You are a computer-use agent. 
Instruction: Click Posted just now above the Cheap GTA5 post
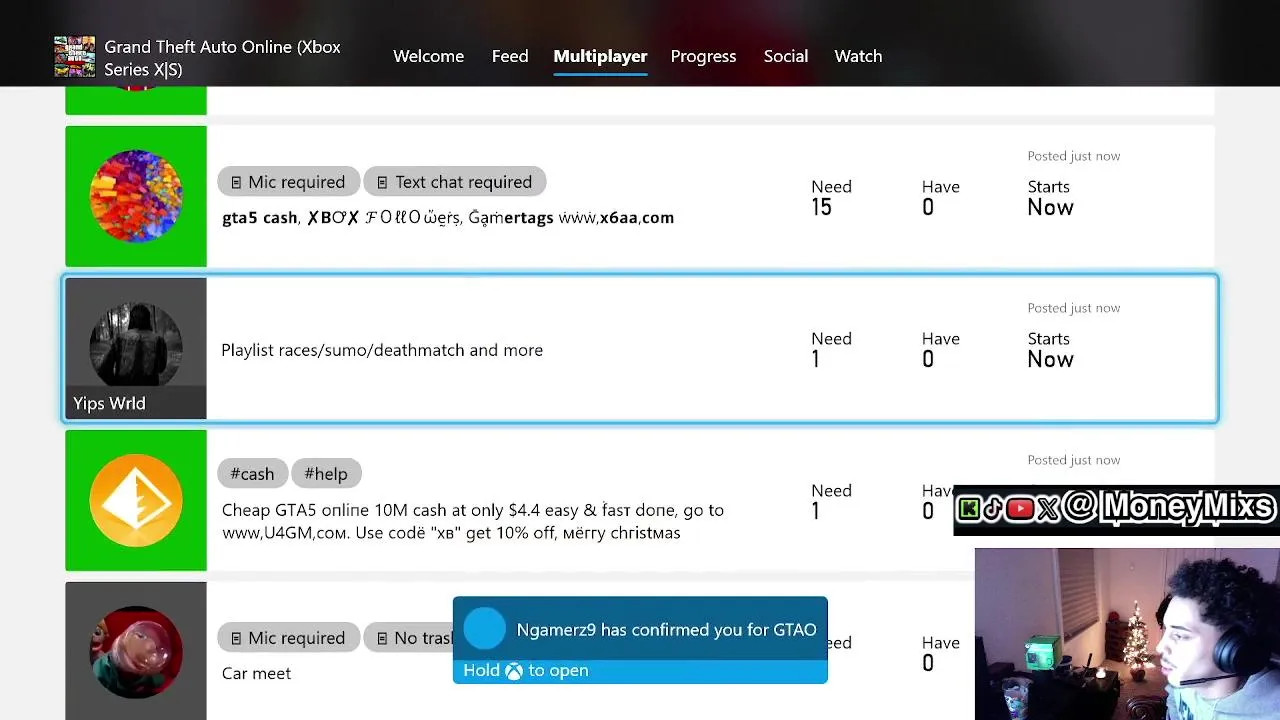(1073, 460)
